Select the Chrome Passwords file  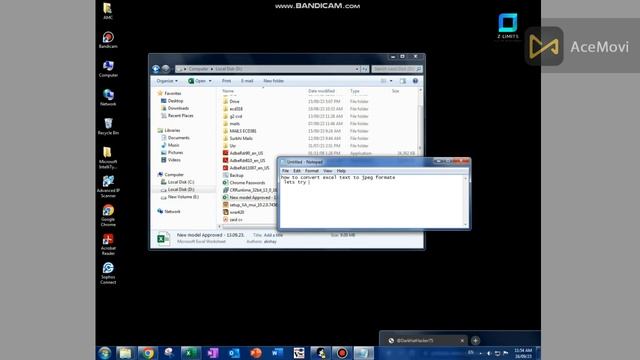coord(247,182)
